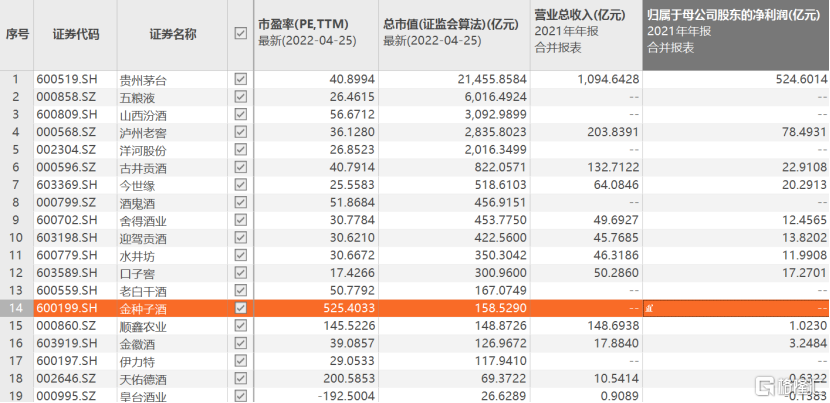Click security name 山西汾酒
The height and width of the screenshot is (403, 830).
(144, 115)
